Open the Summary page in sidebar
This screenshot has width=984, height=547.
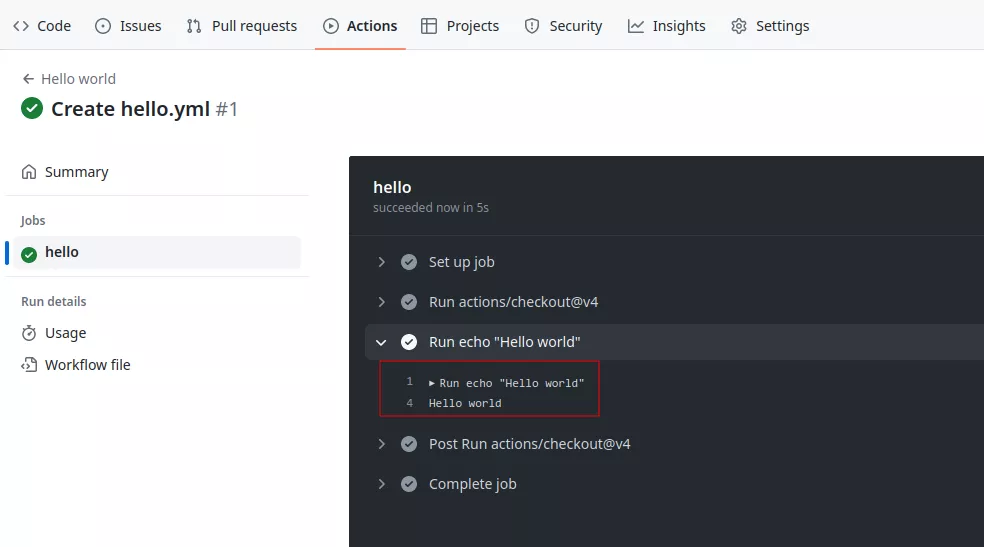click(x=76, y=172)
